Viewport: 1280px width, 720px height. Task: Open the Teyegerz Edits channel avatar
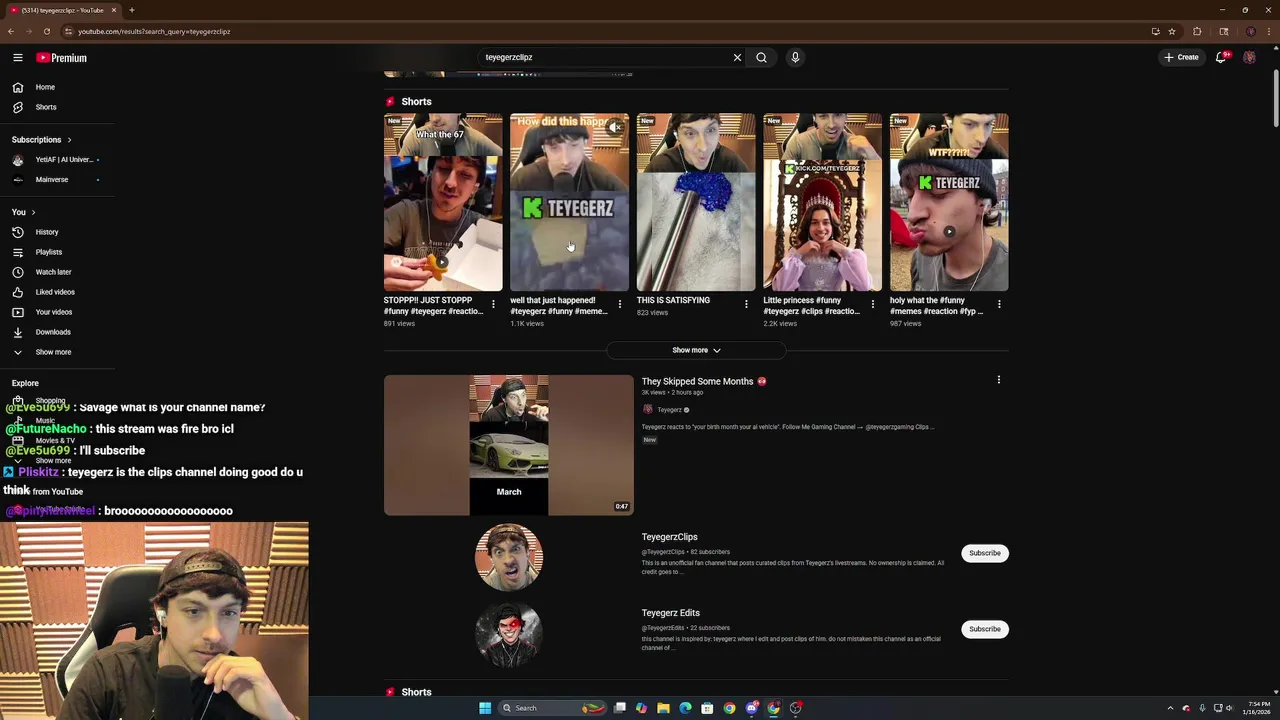(x=509, y=634)
